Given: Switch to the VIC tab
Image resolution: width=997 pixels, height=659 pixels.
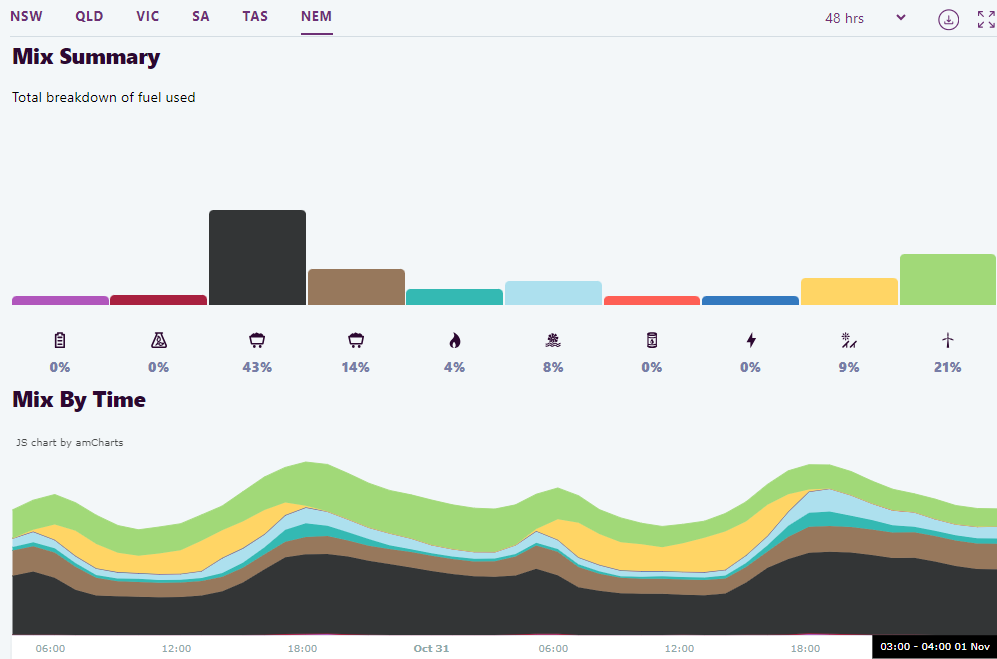Looking at the screenshot, I should 147,17.
